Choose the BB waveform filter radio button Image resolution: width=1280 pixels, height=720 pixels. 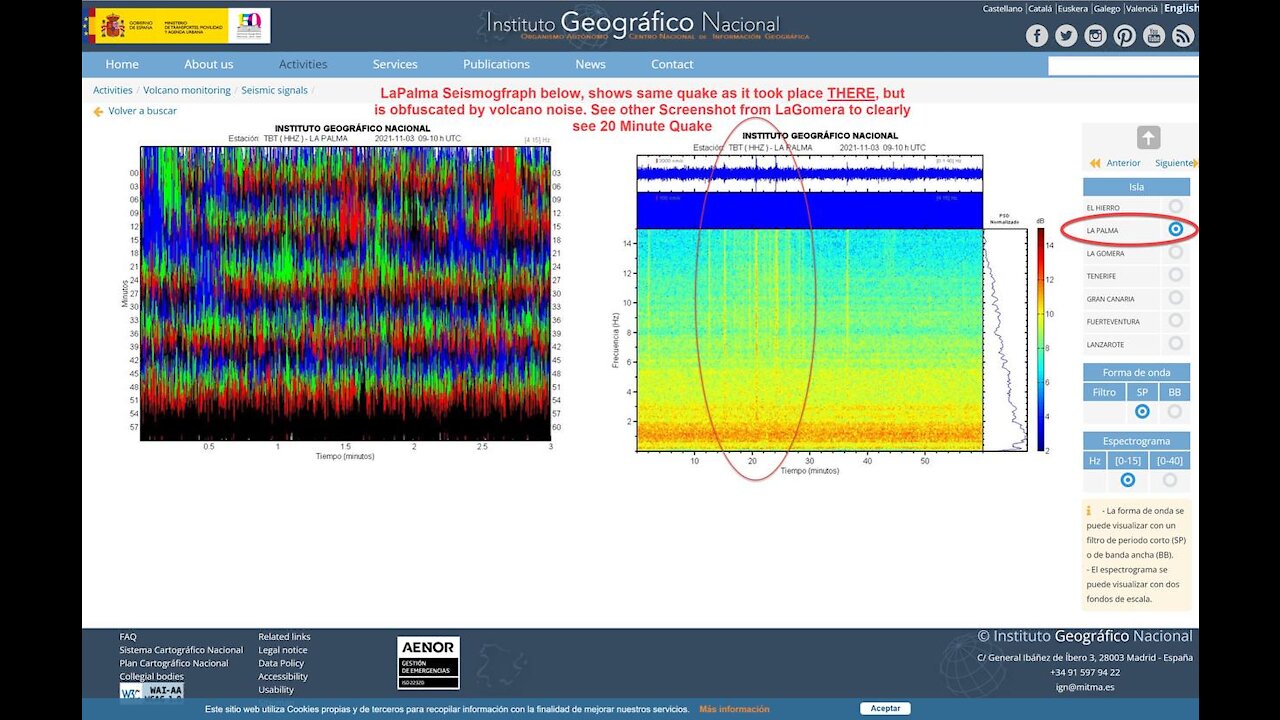1174,411
